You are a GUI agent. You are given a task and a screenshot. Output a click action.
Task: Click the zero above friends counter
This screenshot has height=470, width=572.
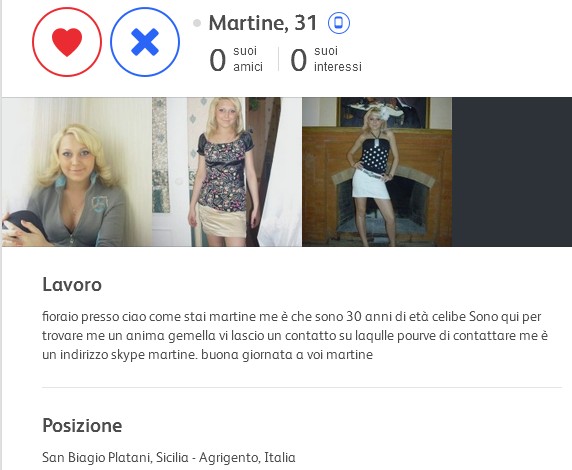(217, 60)
